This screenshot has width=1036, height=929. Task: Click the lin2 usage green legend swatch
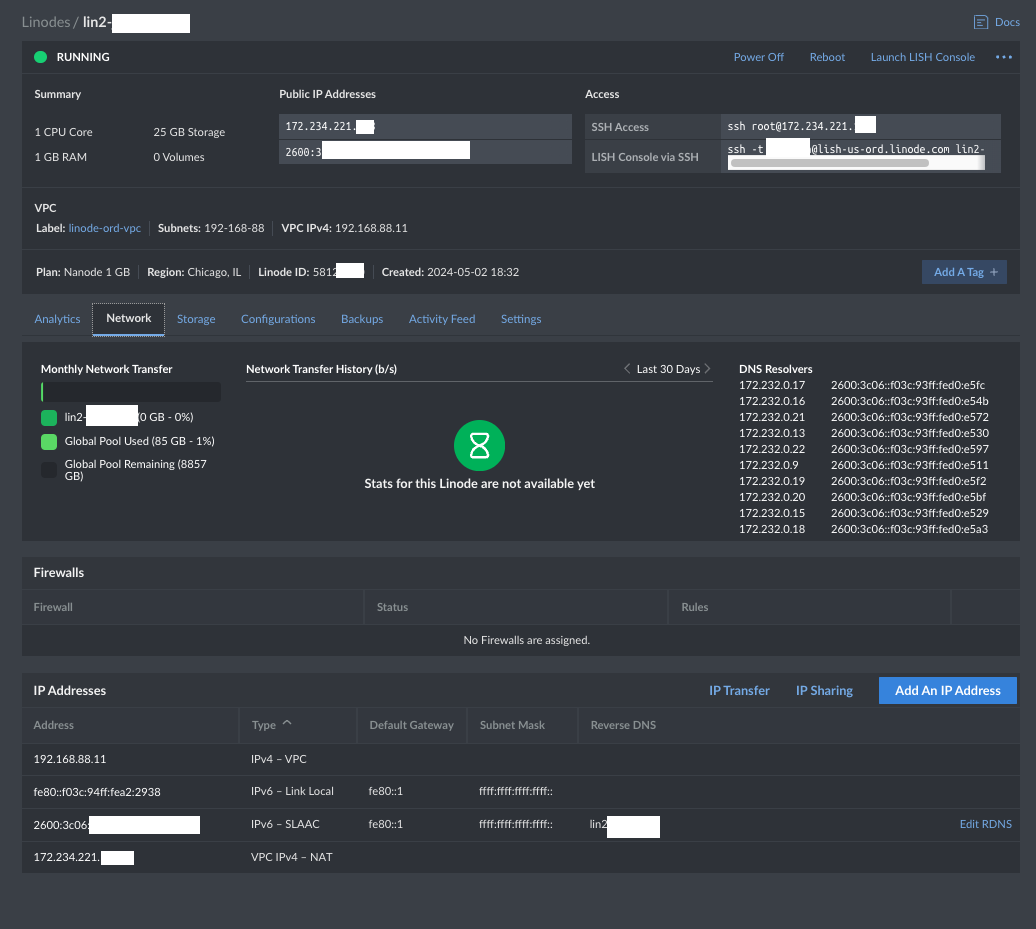(49, 418)
